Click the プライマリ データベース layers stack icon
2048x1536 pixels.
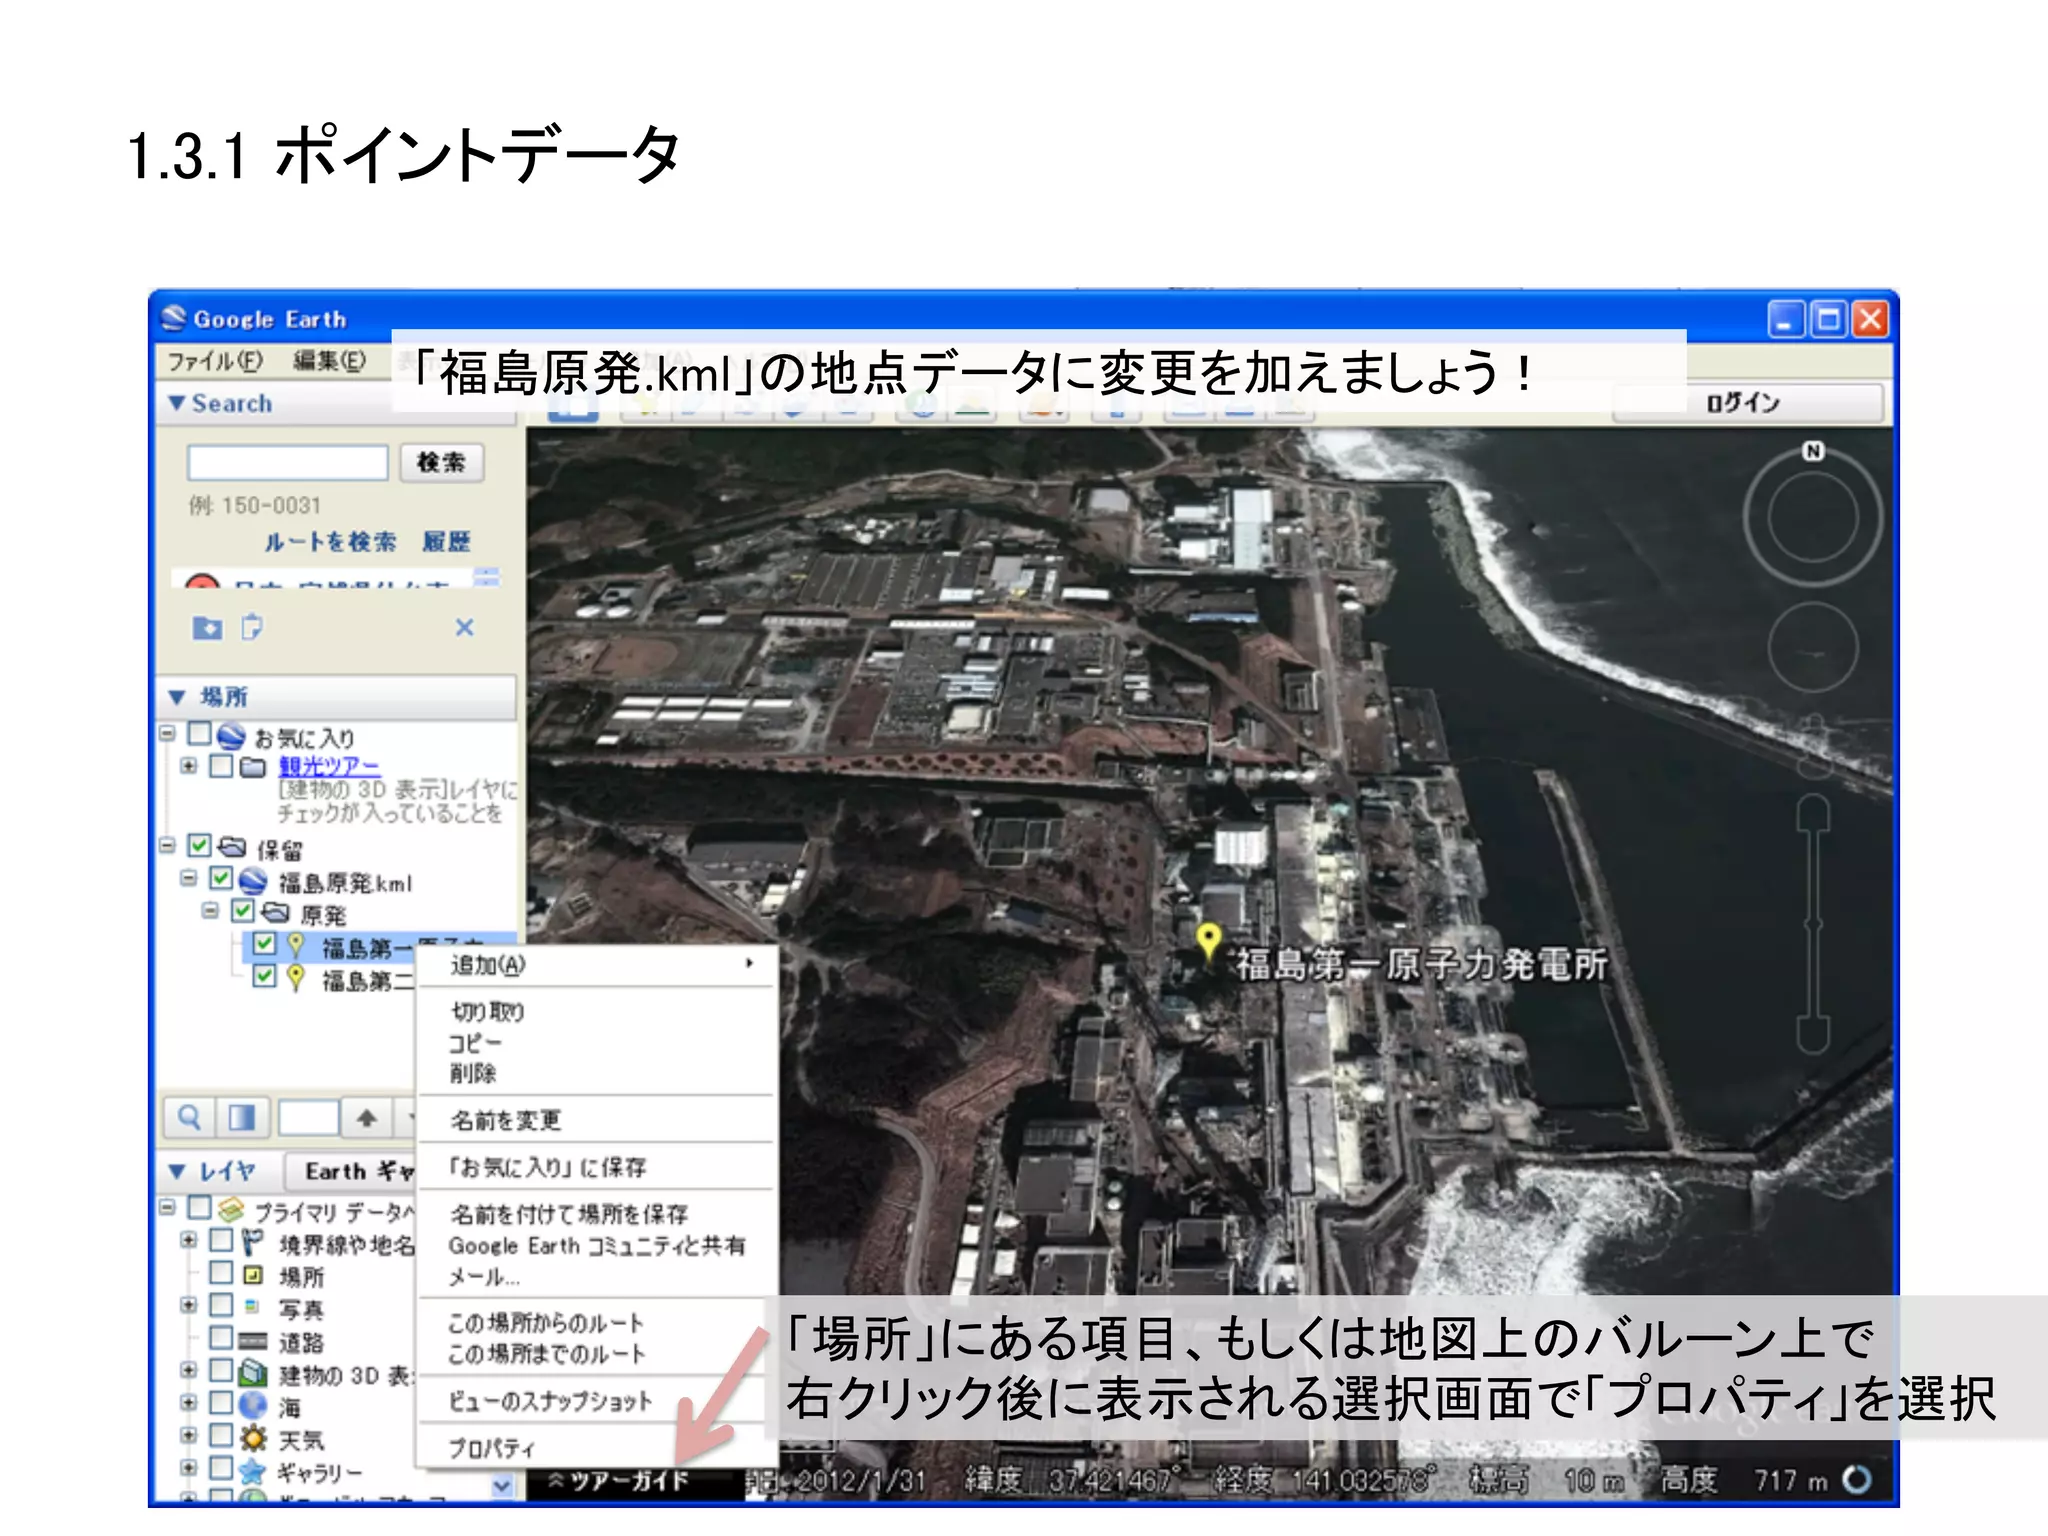tap(231, 1210)
